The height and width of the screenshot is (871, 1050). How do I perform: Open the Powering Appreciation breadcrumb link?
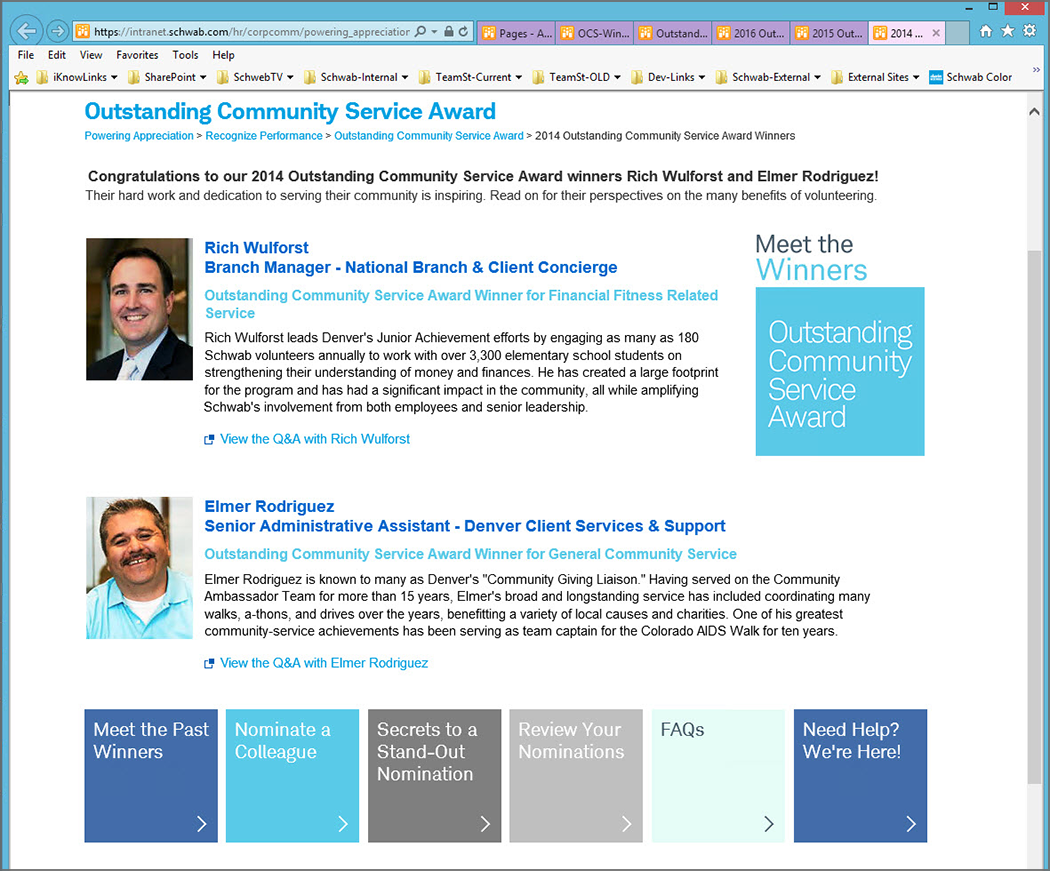pos(139,136)
